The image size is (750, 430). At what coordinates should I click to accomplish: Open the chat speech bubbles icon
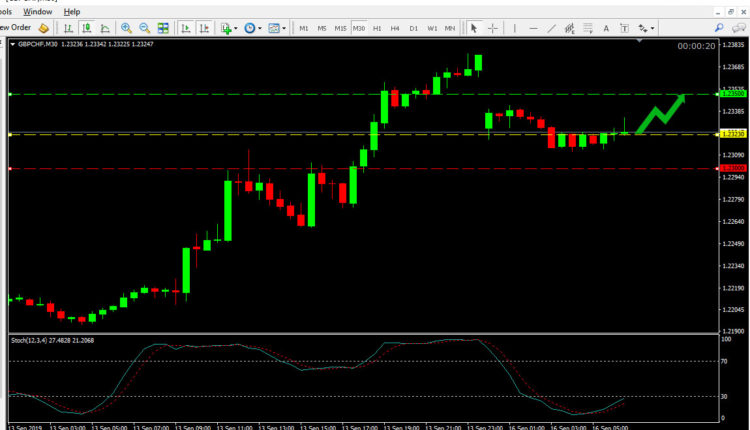coord(739,28)
